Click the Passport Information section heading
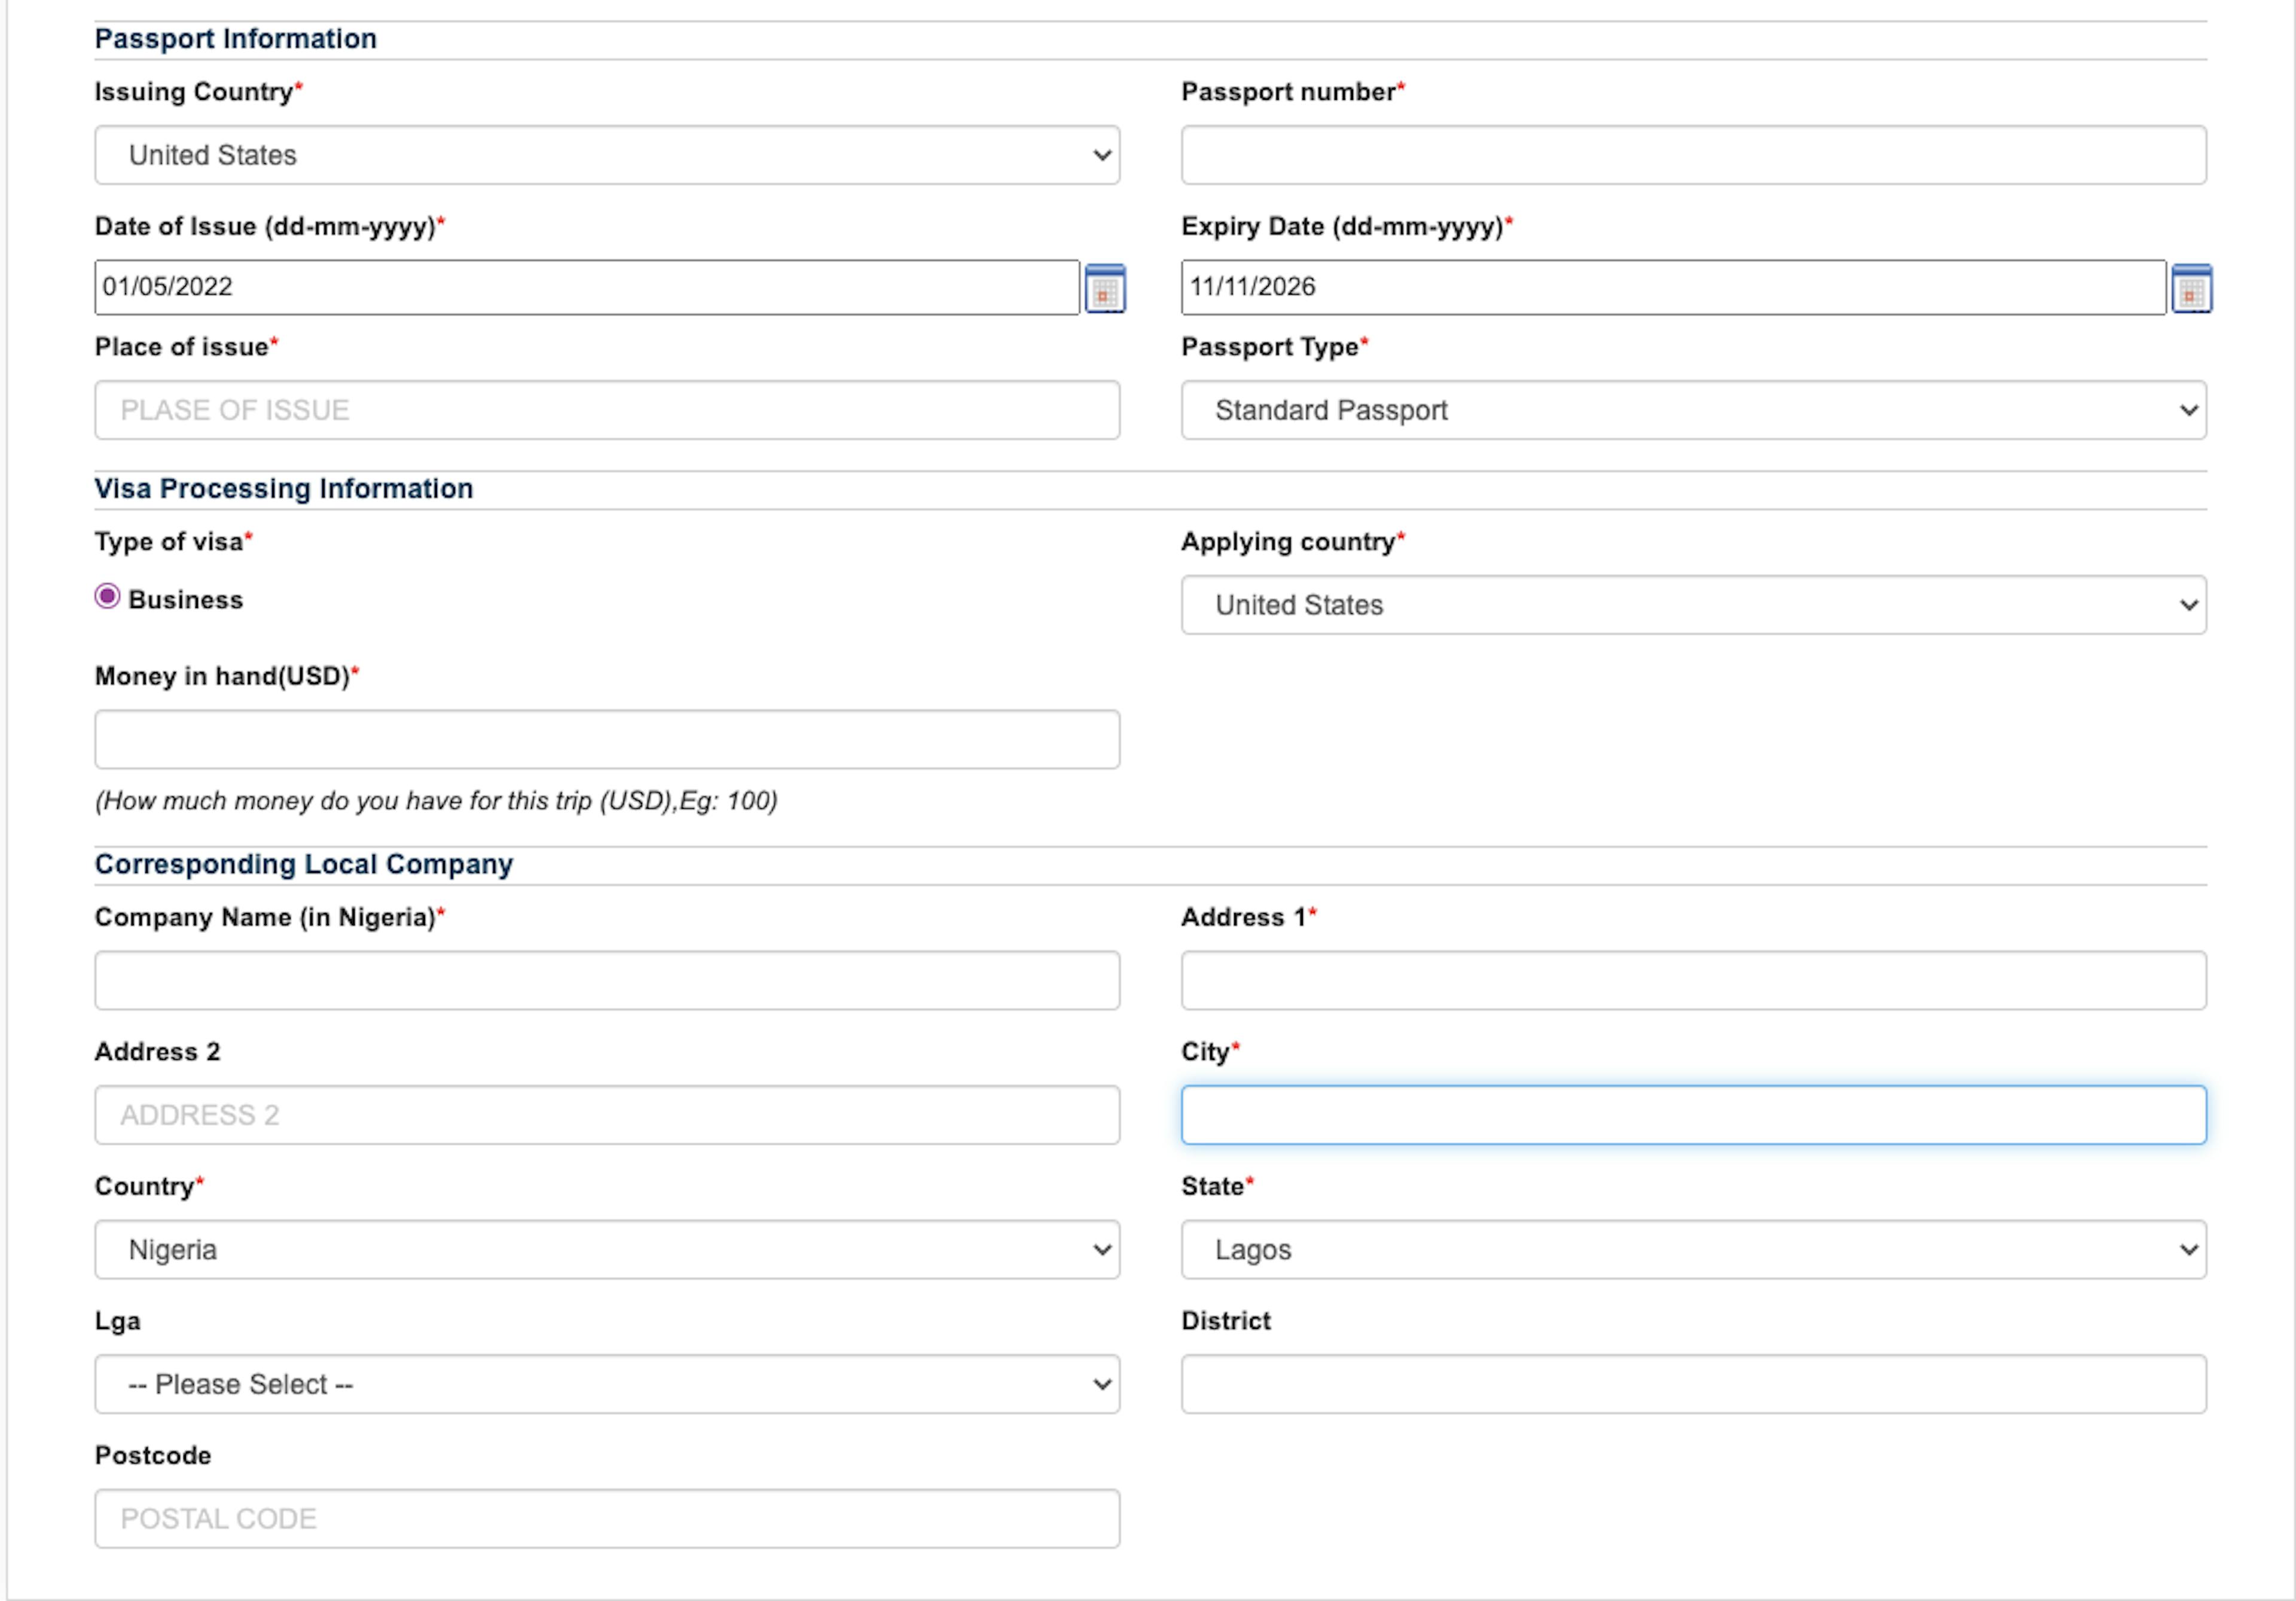This screenshot has width=2296, height=1601. 236,39
